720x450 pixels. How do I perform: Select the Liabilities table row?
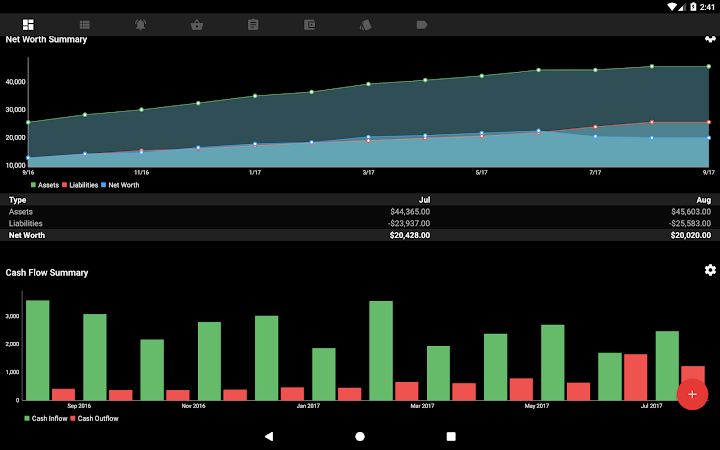[x=360, y=223]
